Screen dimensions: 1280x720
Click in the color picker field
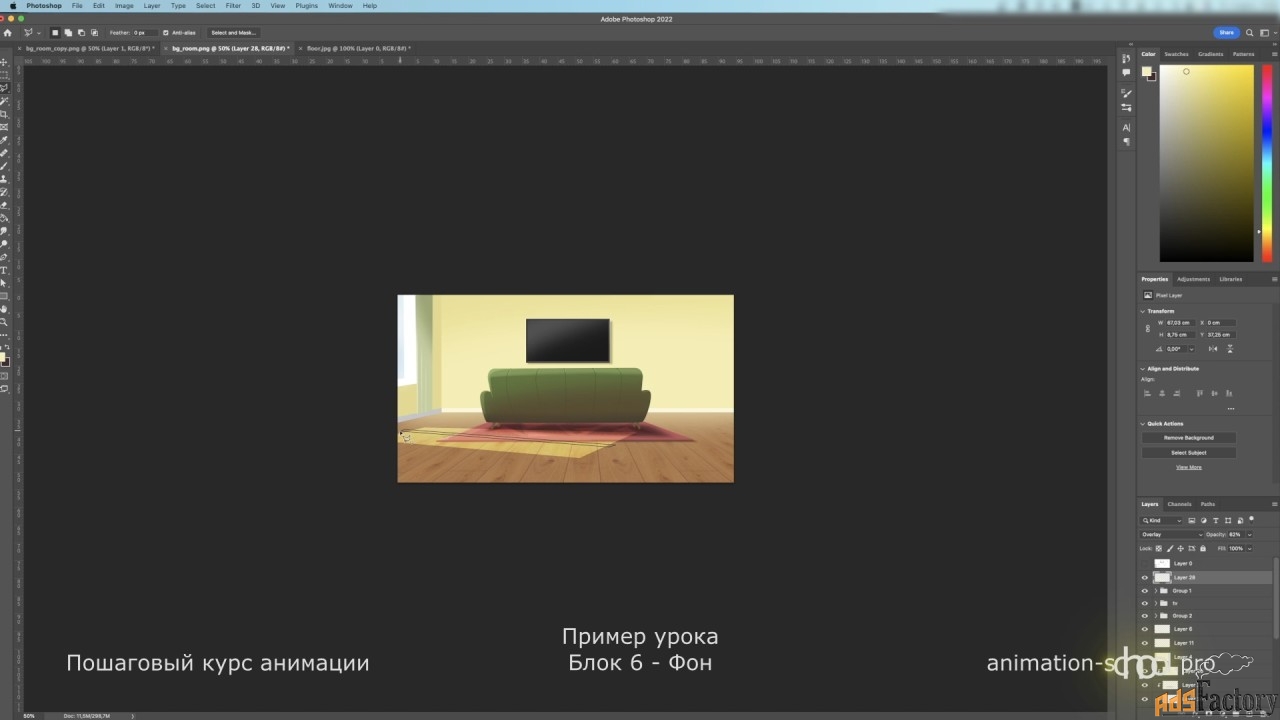[1206, 163]
